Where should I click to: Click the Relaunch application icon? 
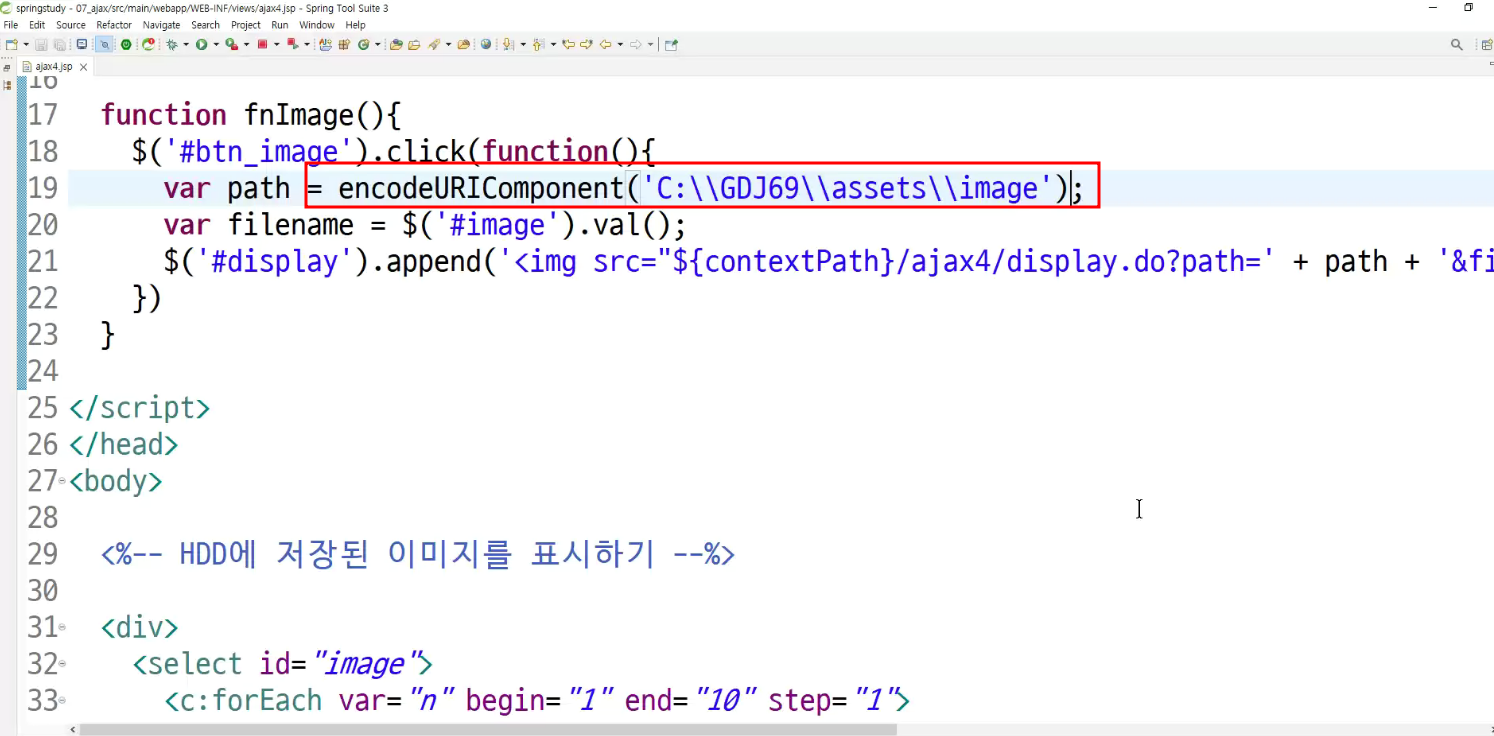pos(149,44)
